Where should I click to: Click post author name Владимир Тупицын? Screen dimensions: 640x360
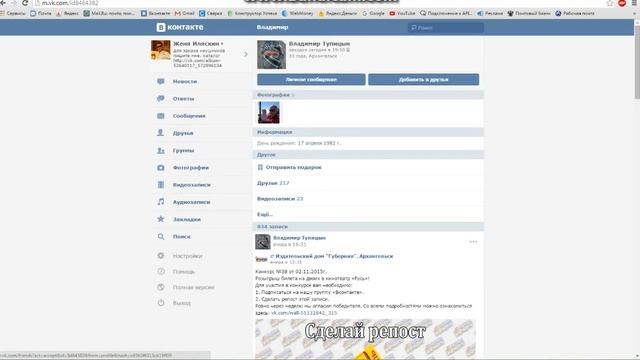point(300,238)
